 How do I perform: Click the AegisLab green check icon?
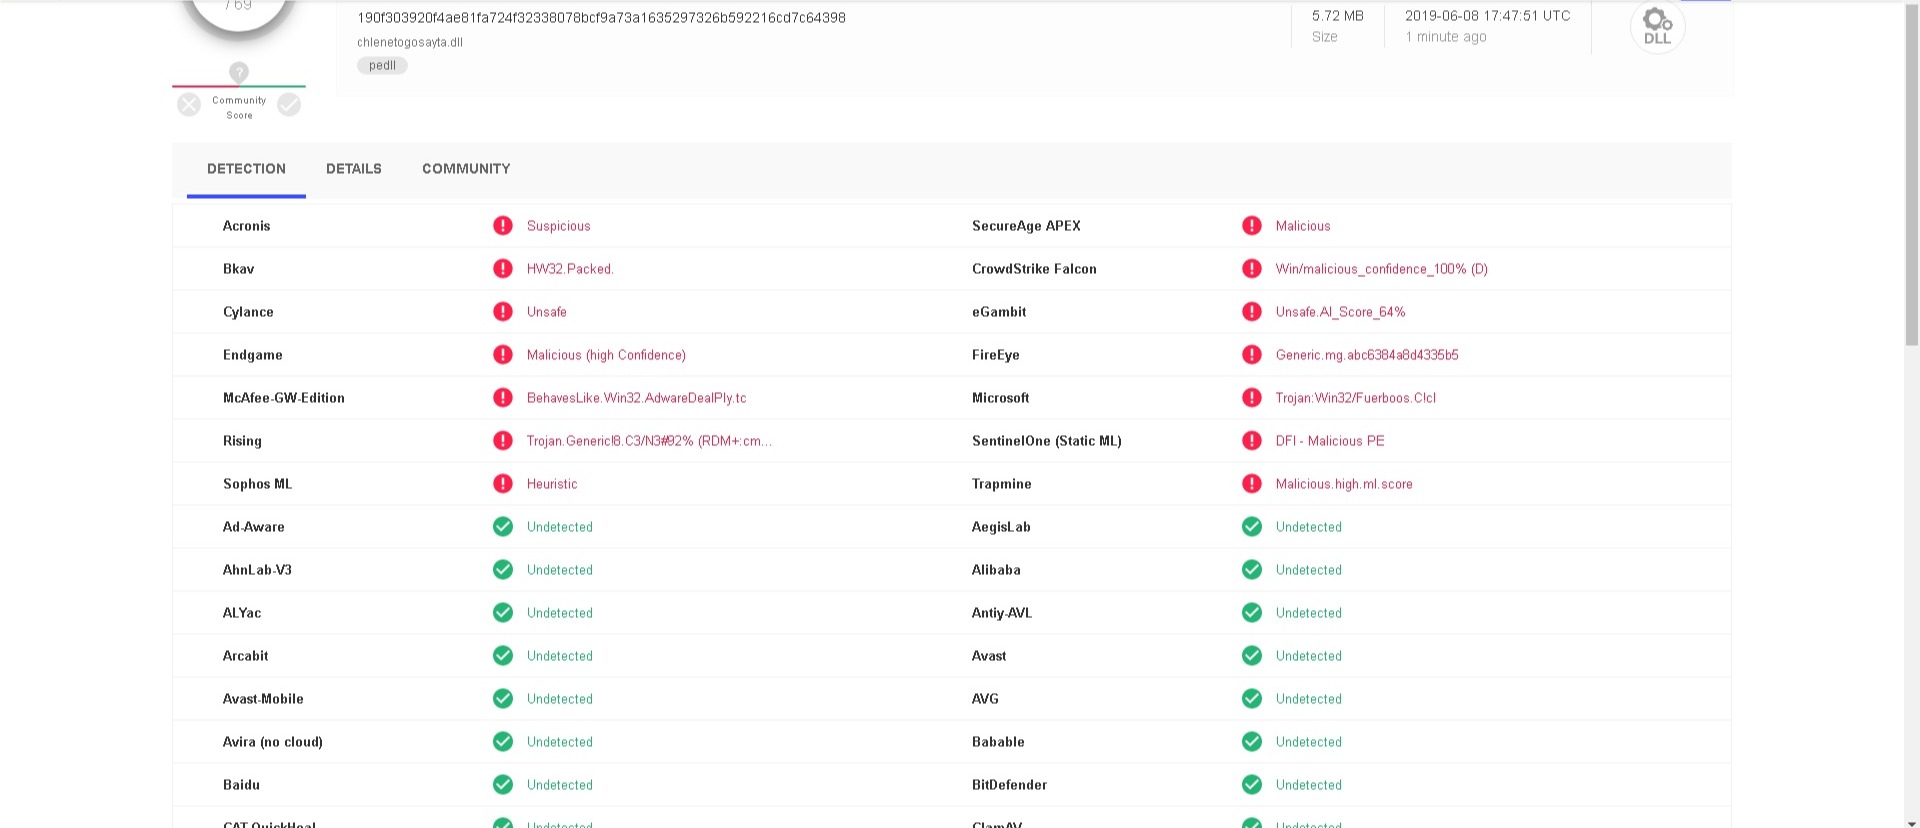coord(1252,527)
